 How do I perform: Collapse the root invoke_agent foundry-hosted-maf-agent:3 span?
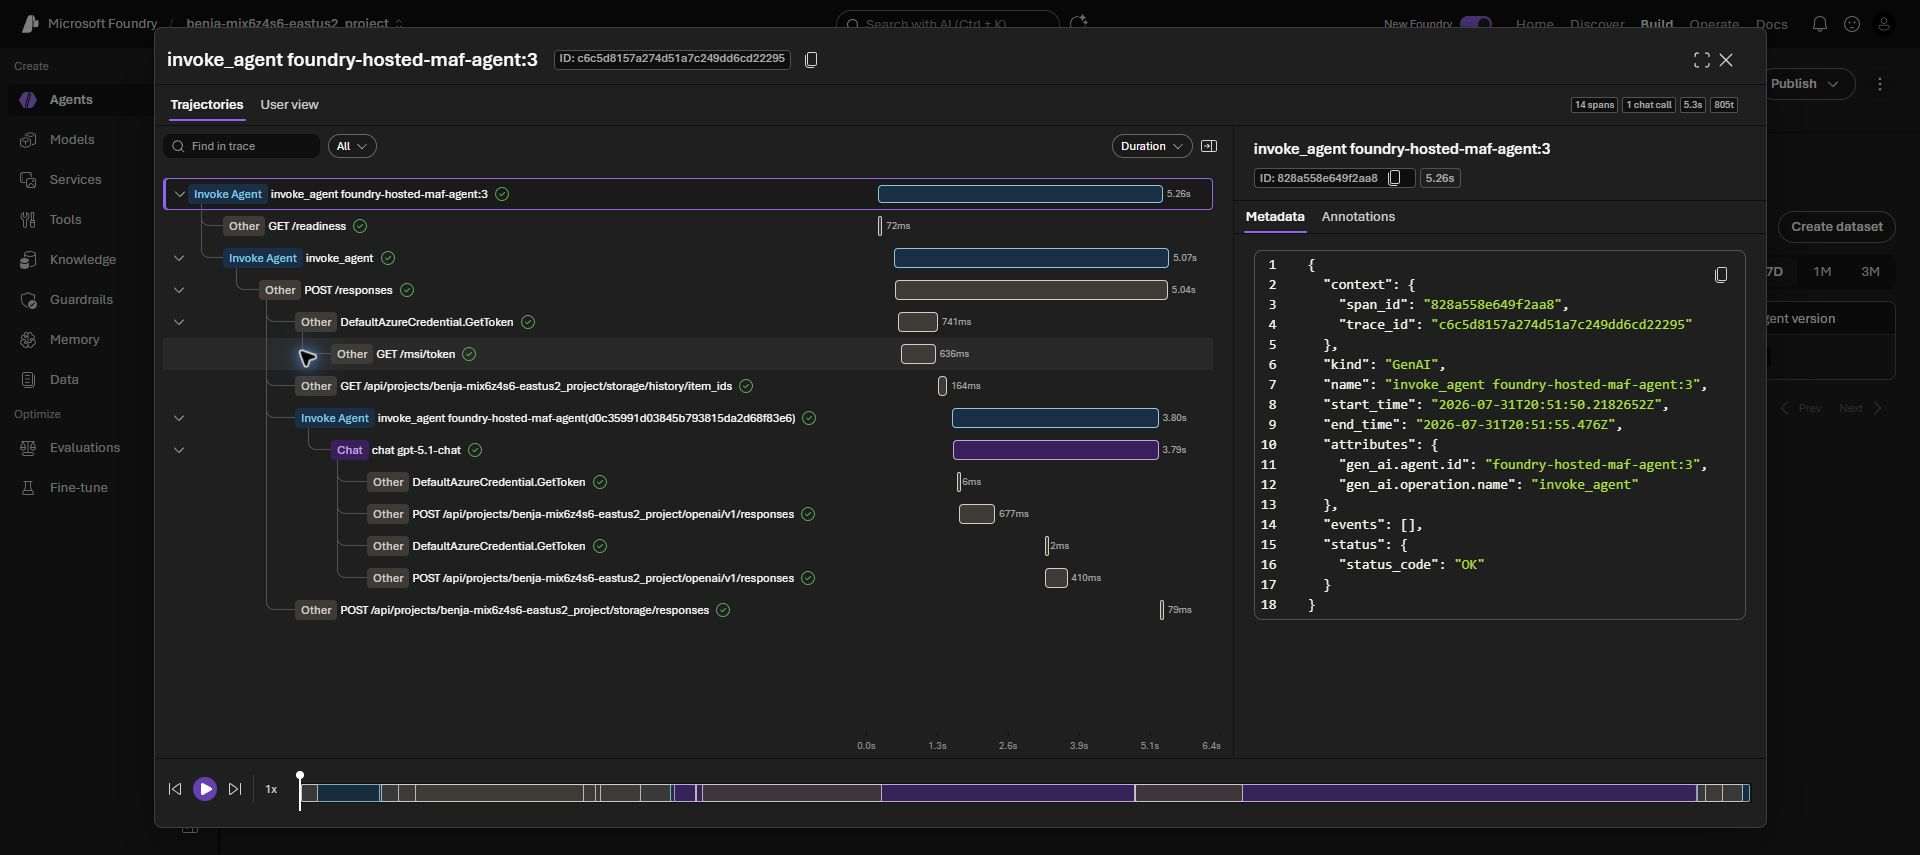coord(180,194)
